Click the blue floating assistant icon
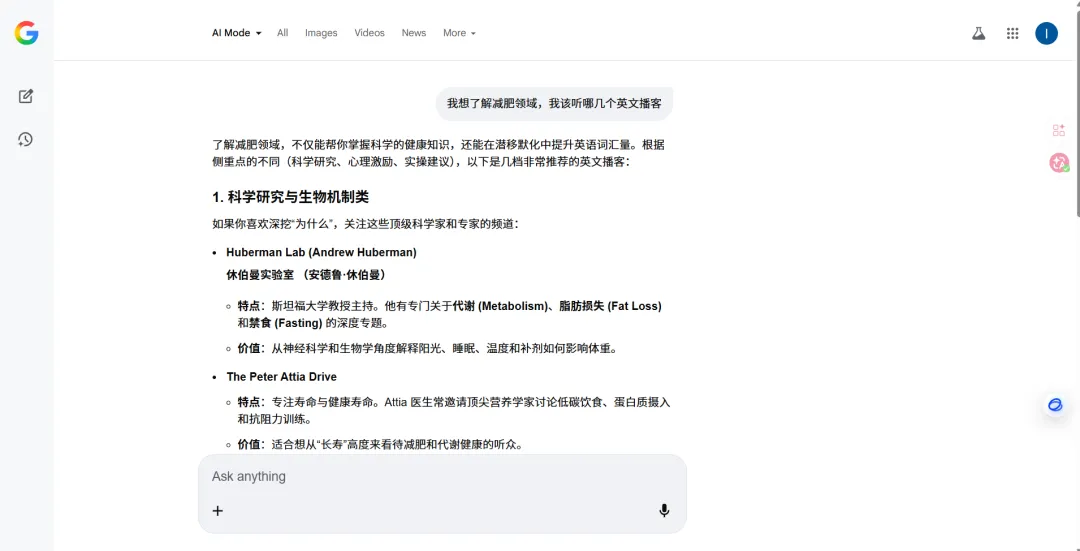The image size is (1080, 551). point(1055,405)
